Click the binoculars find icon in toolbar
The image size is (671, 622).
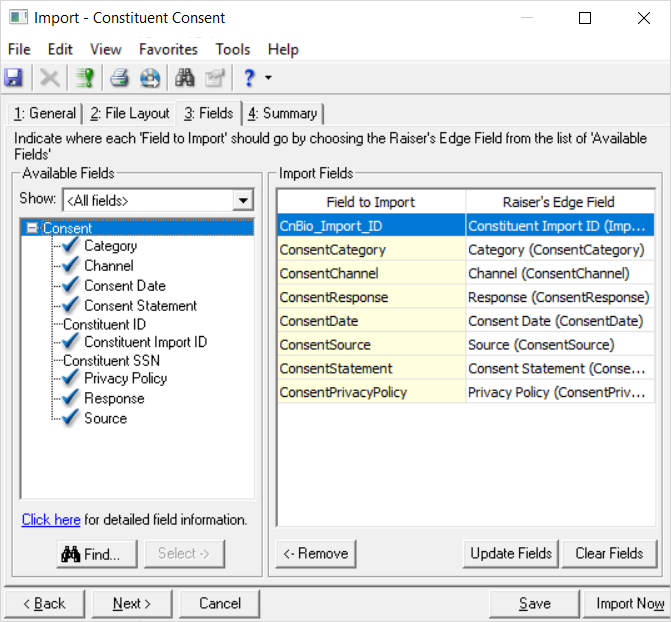pos(184,77)
